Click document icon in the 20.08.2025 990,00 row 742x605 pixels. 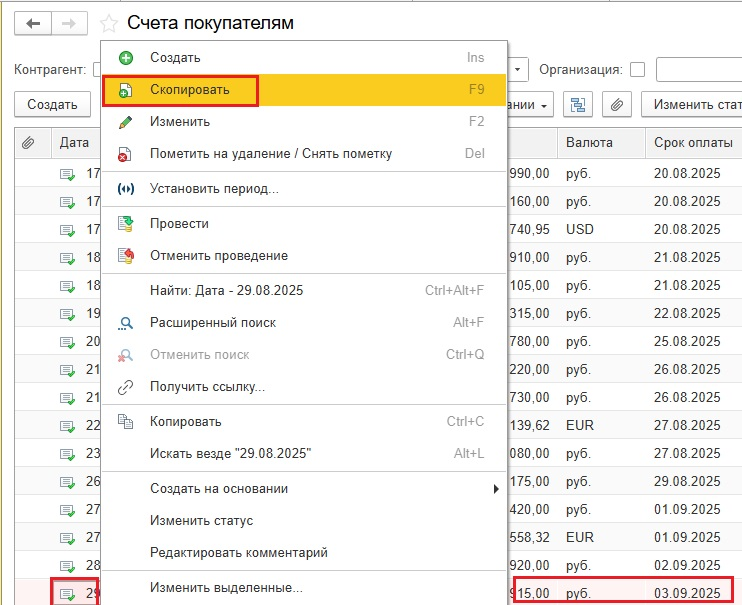pos(67,175)
